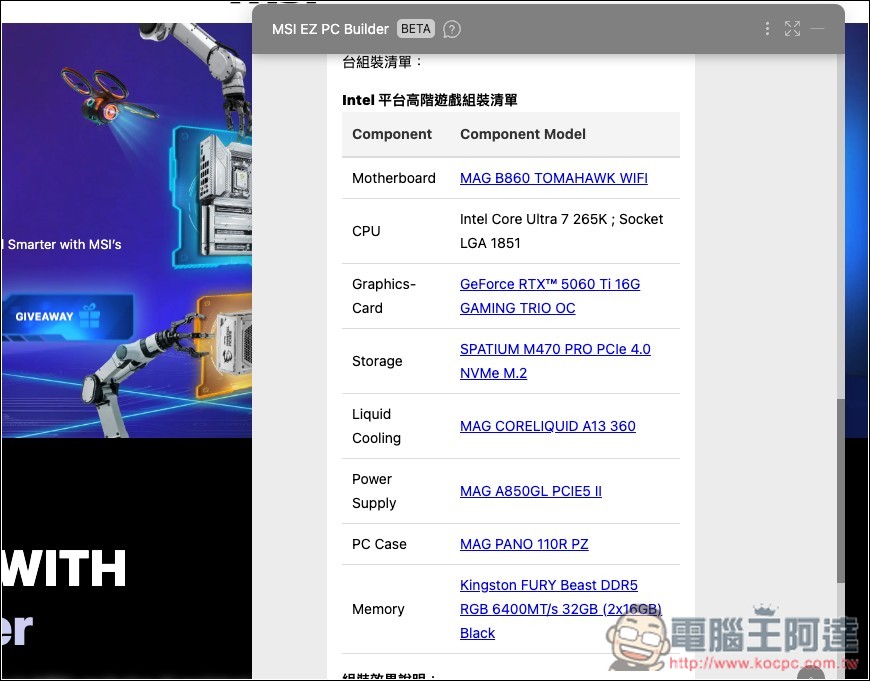Click the MSI EZ PC Builder title
Image resolution: width=870 pixels, height=681 pixels.
[330, 29]
